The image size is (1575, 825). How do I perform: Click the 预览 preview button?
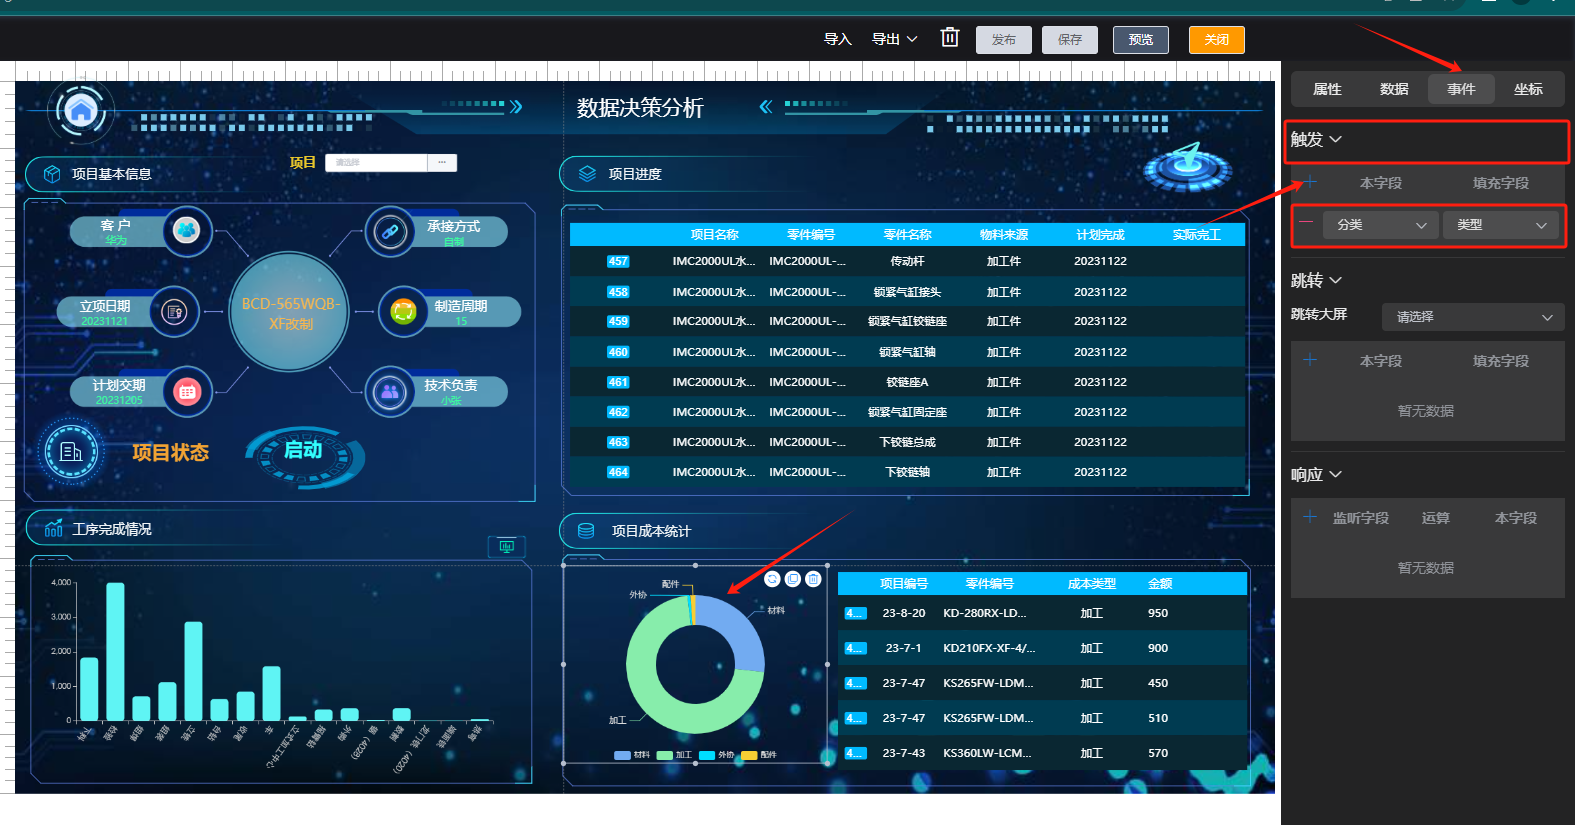pyautogui.click(x=1141, y=40)
